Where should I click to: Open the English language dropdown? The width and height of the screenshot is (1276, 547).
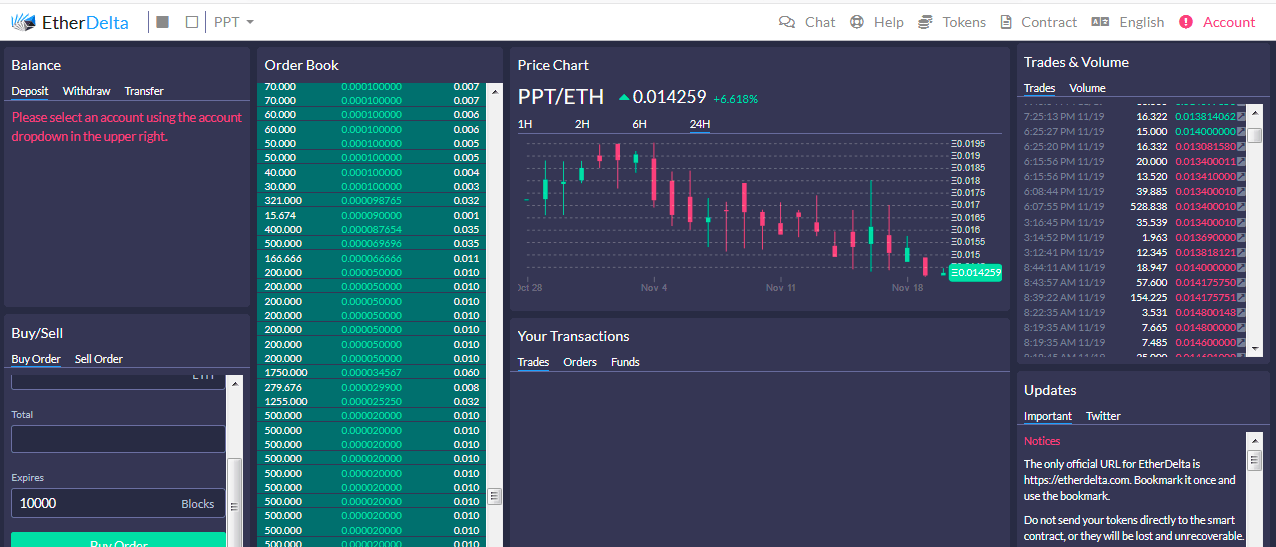point(1128,22)
